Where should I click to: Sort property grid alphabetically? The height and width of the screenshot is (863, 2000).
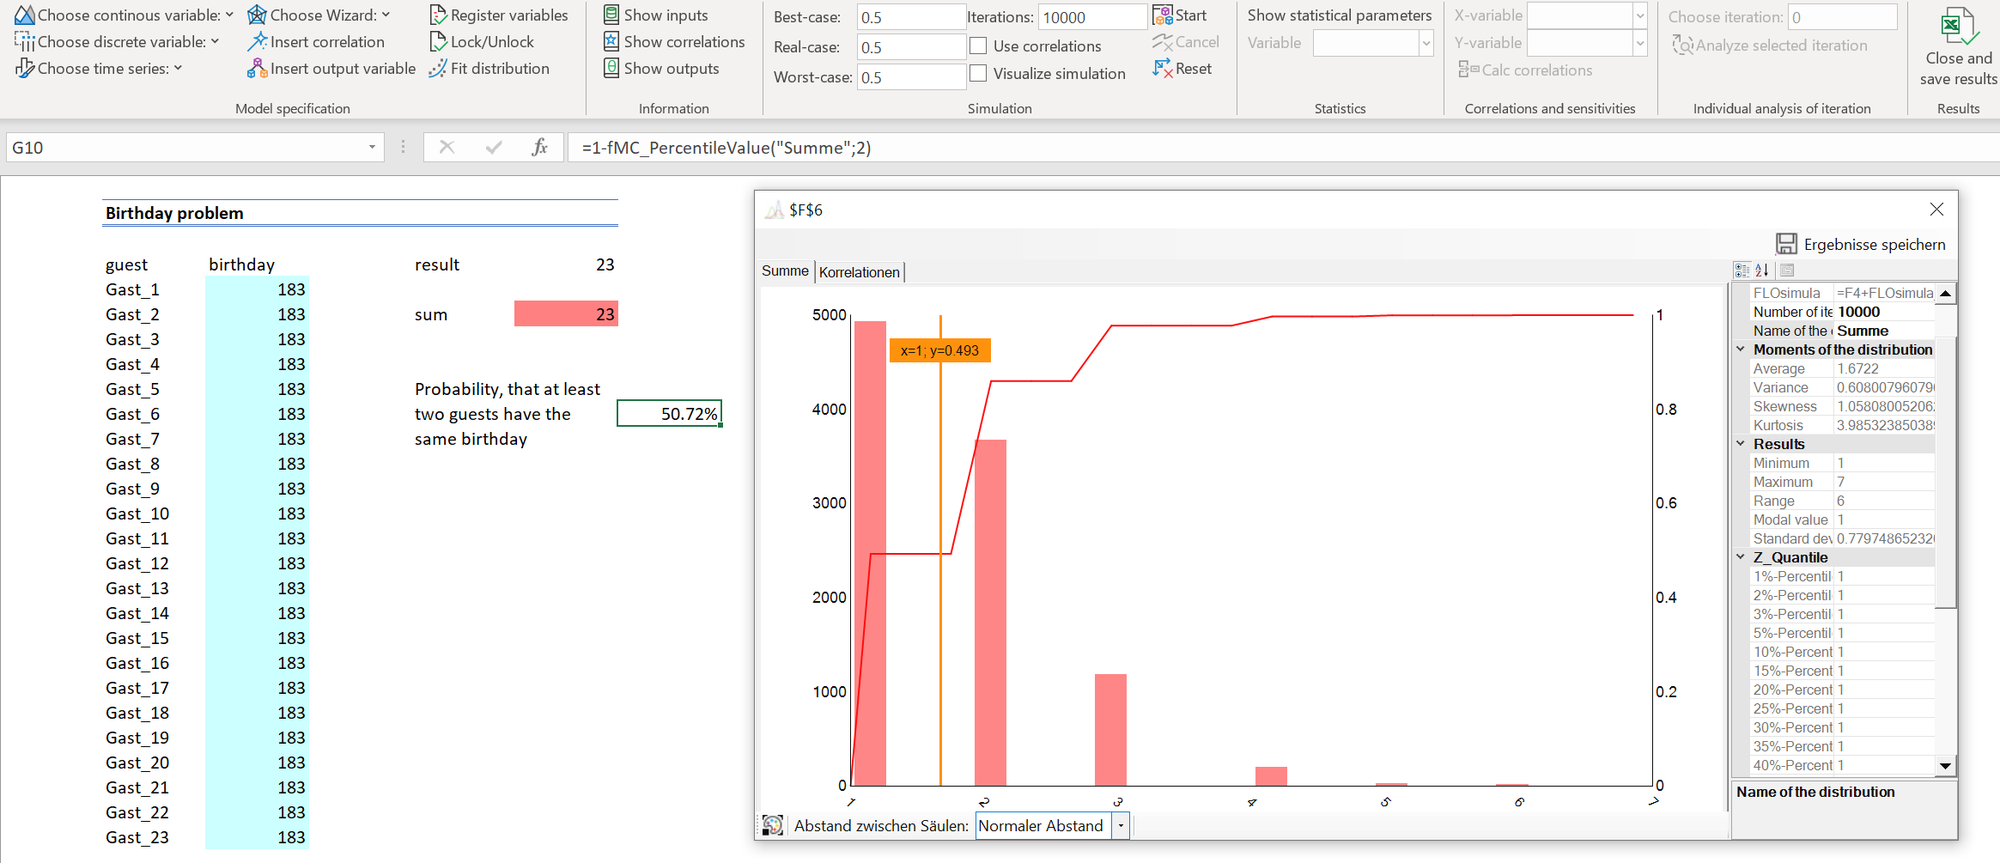click(1762, 270)
